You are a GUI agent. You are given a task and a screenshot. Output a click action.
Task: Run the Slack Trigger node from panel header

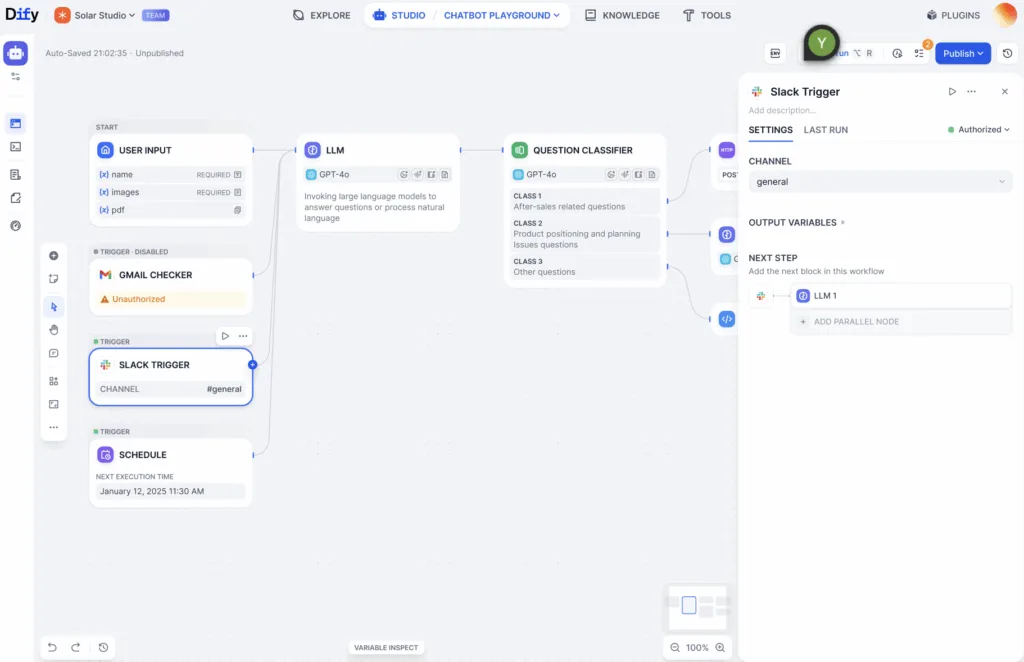(x=952, y=91)
